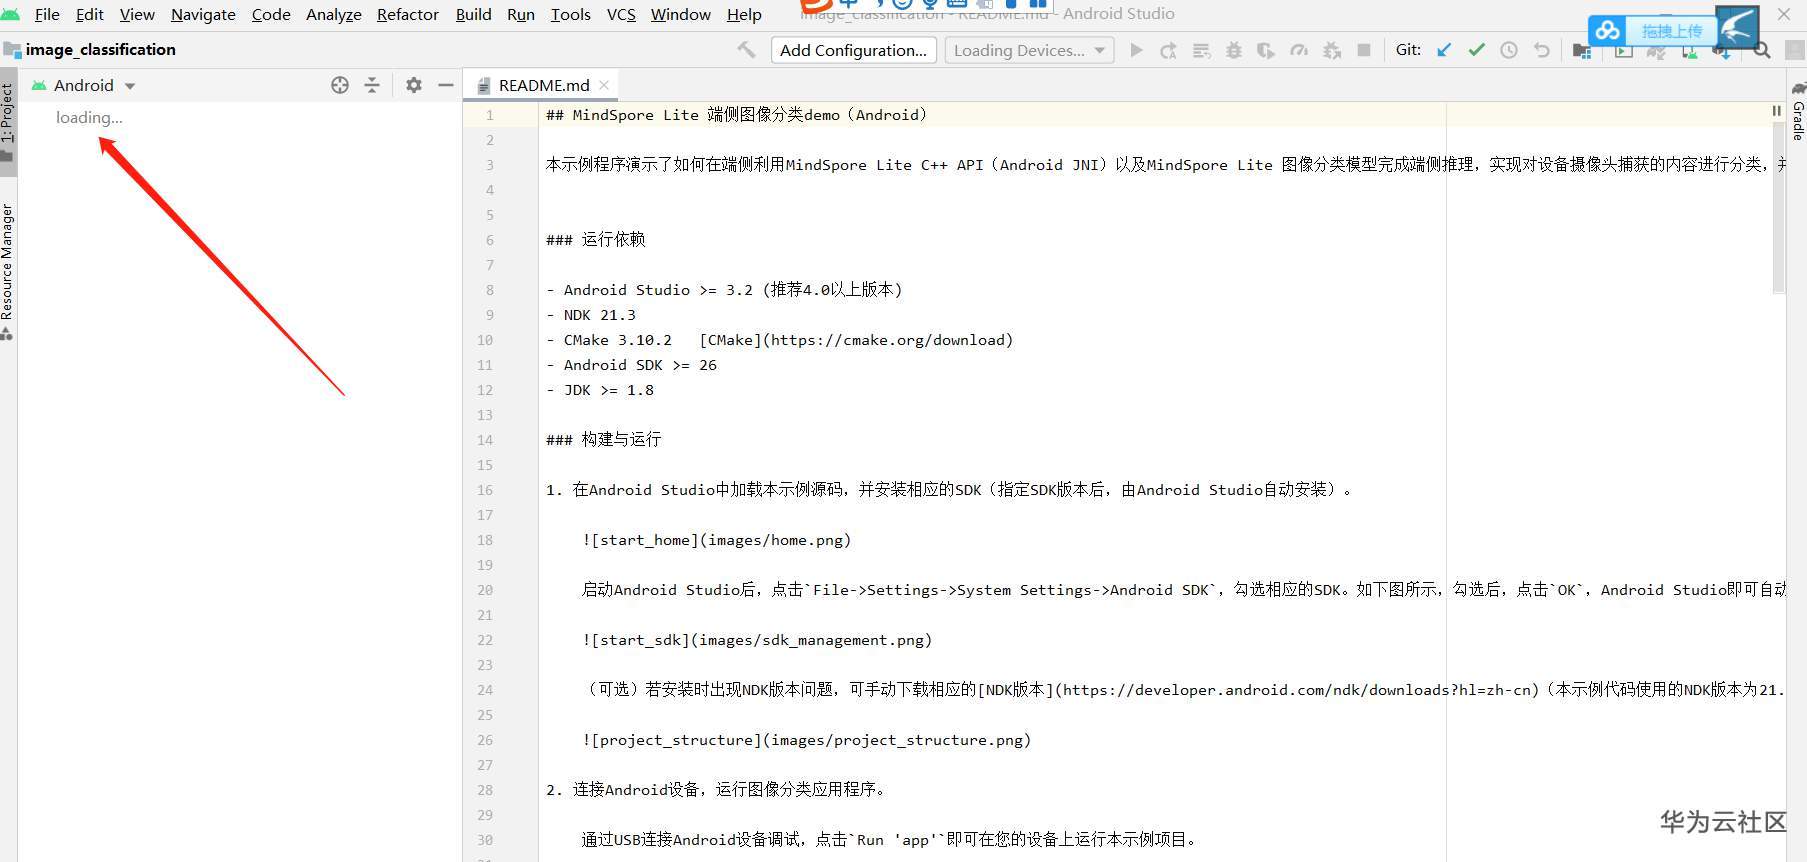Open the Run menu
Screen dimensions: 1807x862
pos(521,14)
